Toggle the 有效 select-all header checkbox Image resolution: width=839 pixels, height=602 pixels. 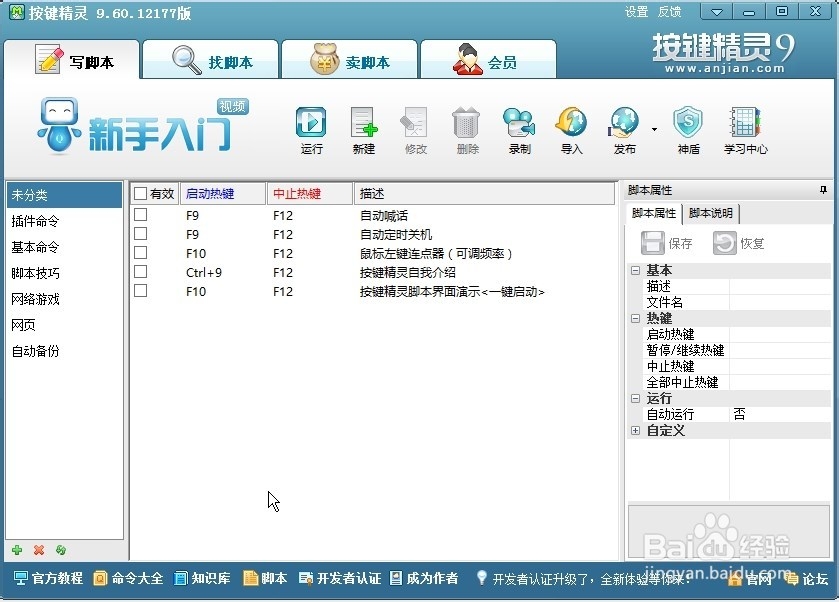coord(140,193)
